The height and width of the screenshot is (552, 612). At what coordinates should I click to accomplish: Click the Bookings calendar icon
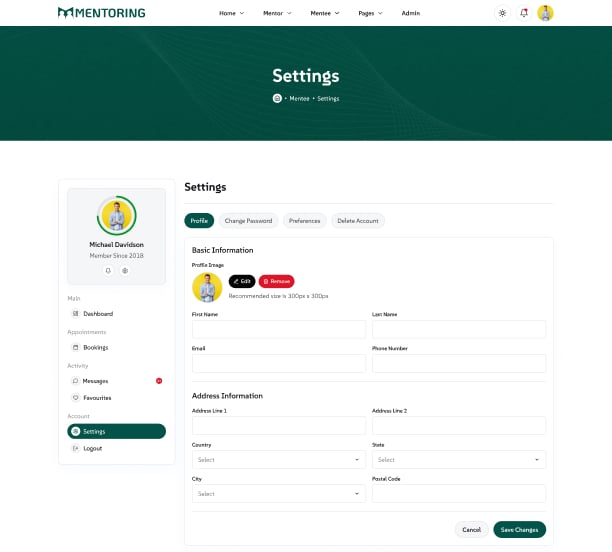75,347
